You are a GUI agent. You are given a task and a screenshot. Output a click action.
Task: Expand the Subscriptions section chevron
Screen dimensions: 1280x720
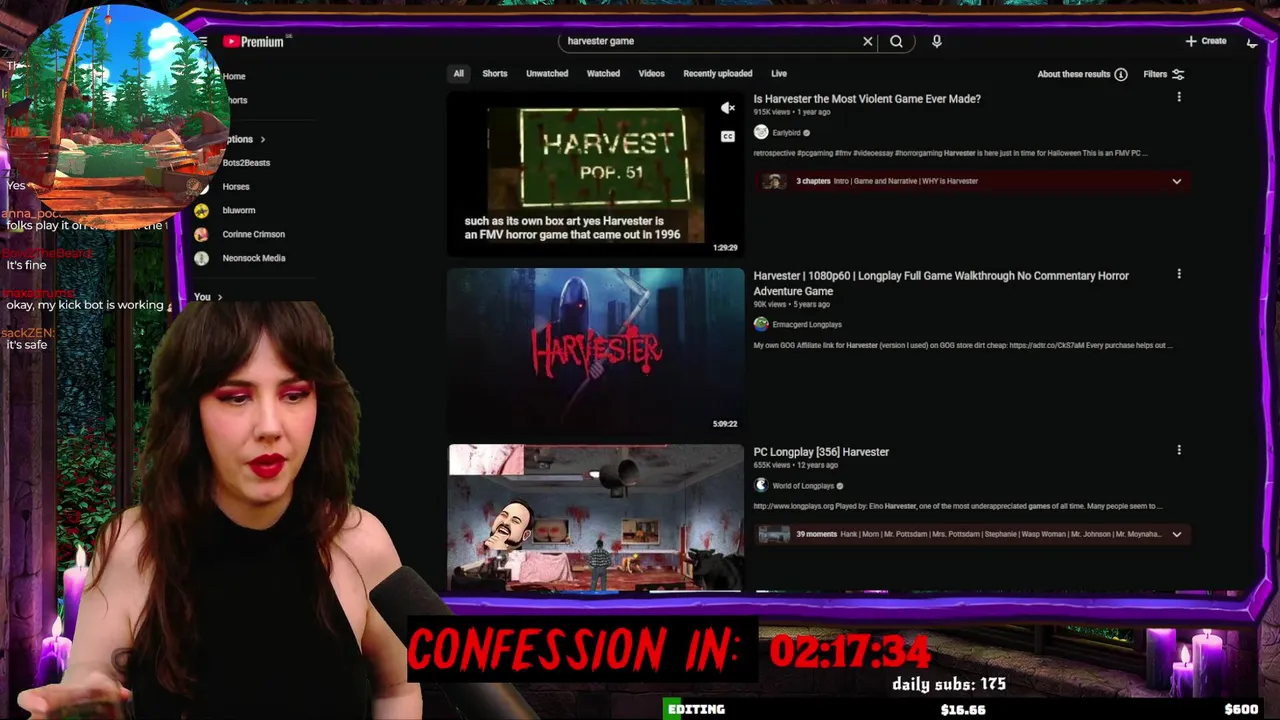[262, 139]
